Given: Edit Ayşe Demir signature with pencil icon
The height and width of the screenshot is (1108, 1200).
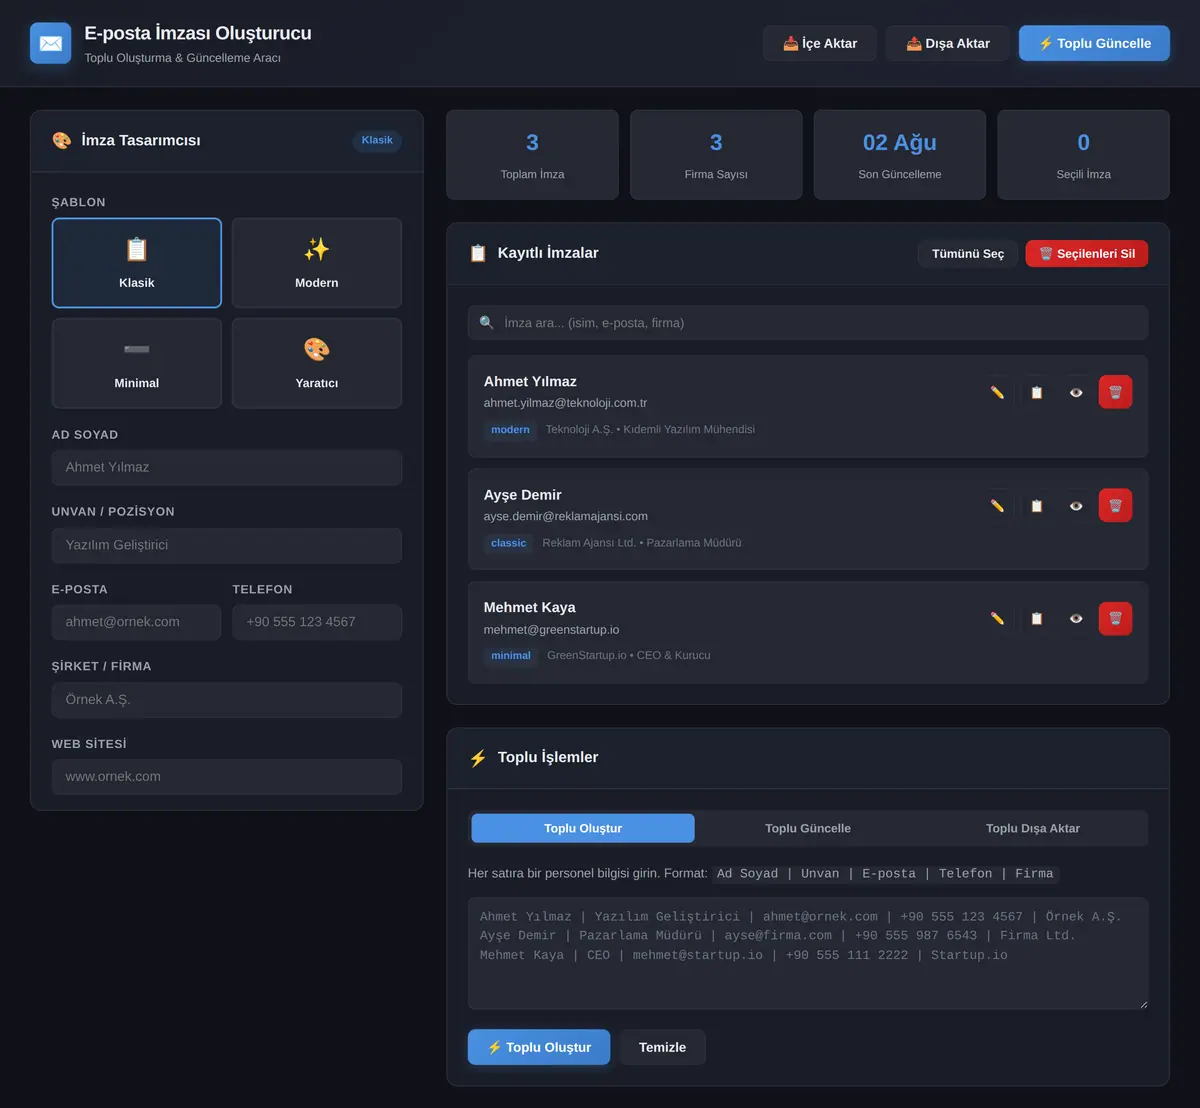Looking at the screenshot, I should coord(997,505).
